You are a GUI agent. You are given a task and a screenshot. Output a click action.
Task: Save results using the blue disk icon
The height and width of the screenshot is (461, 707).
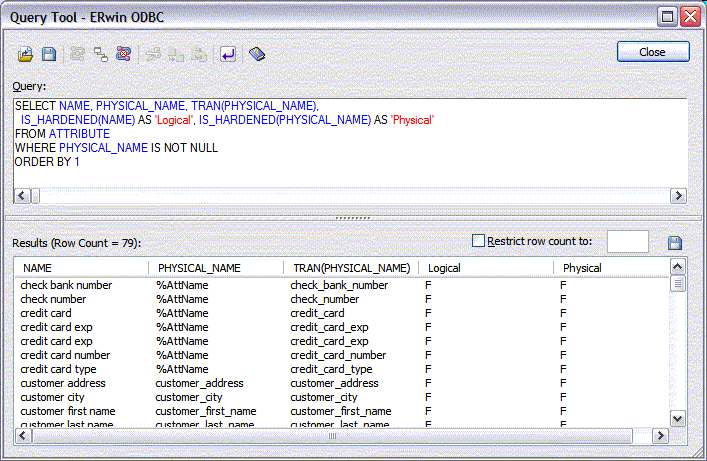click(675, 243)
